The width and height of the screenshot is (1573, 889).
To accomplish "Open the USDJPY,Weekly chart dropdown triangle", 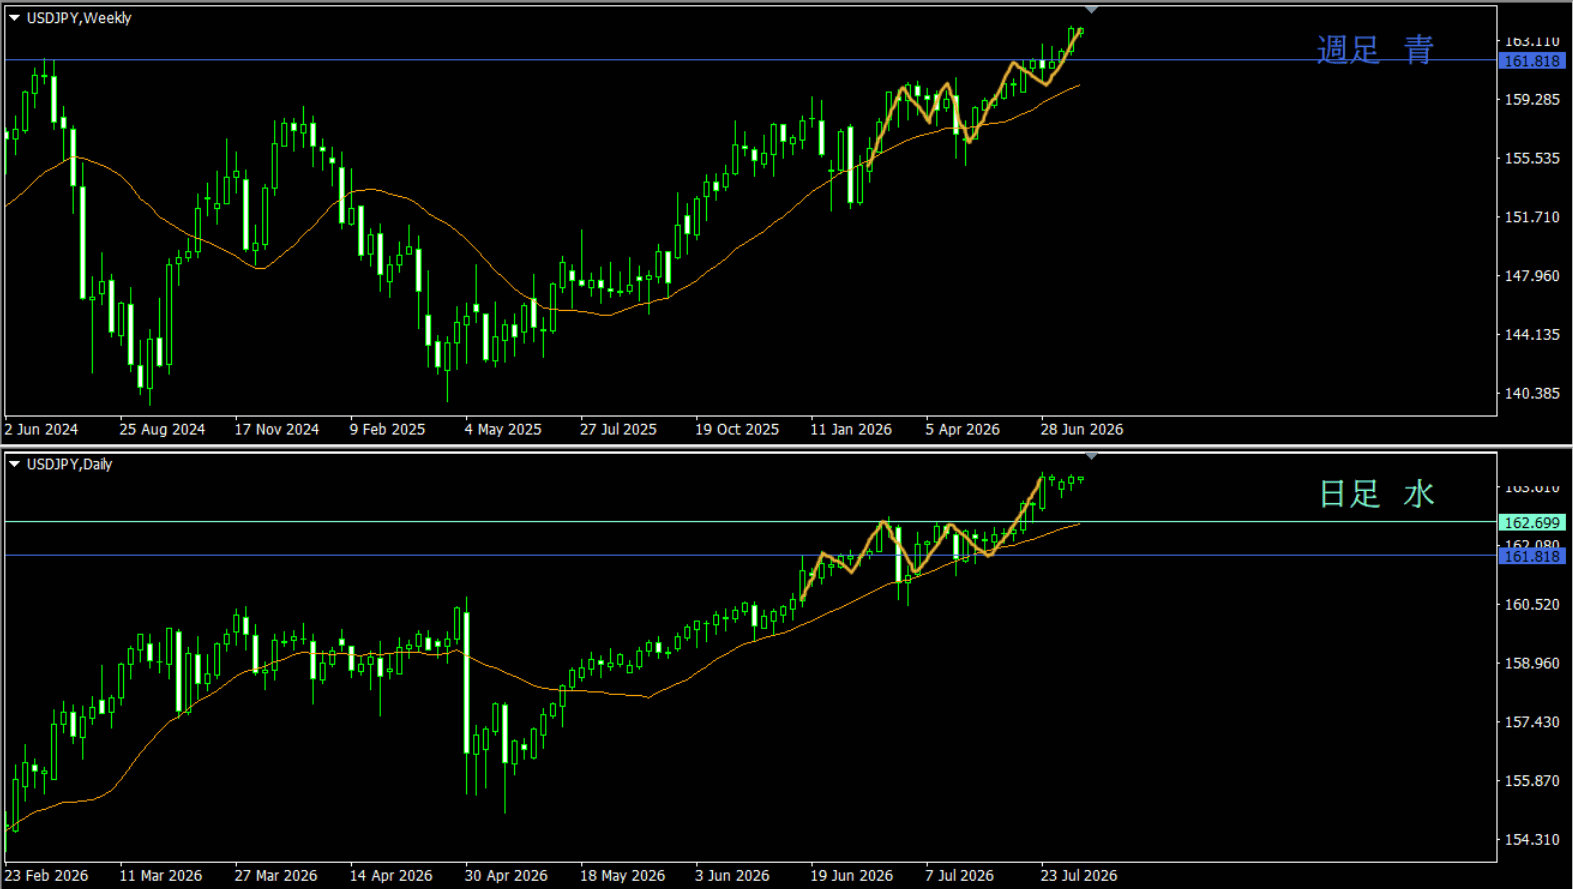I will (x=14, y=18).
